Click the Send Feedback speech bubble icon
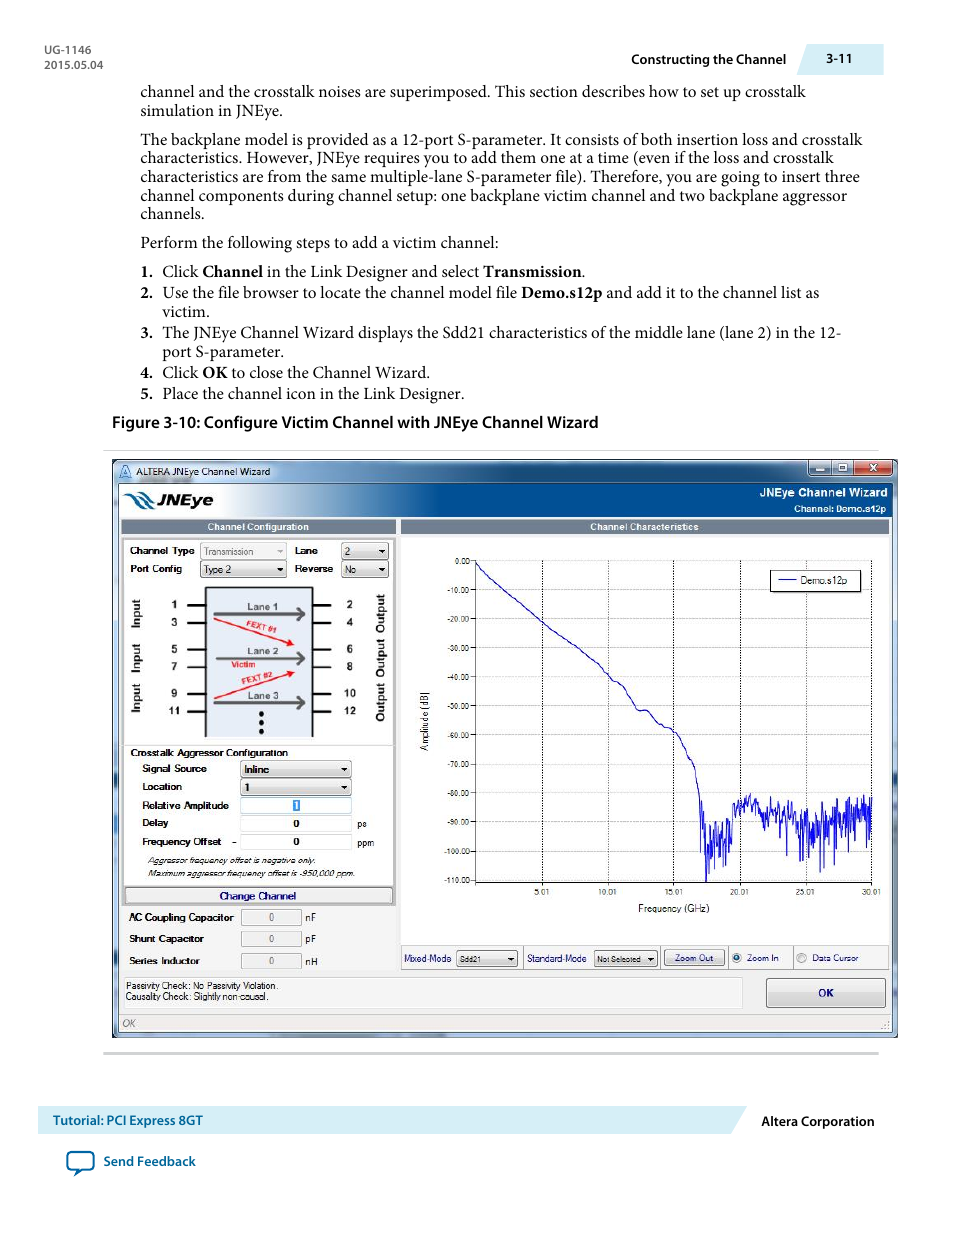 coord(80,1162)
